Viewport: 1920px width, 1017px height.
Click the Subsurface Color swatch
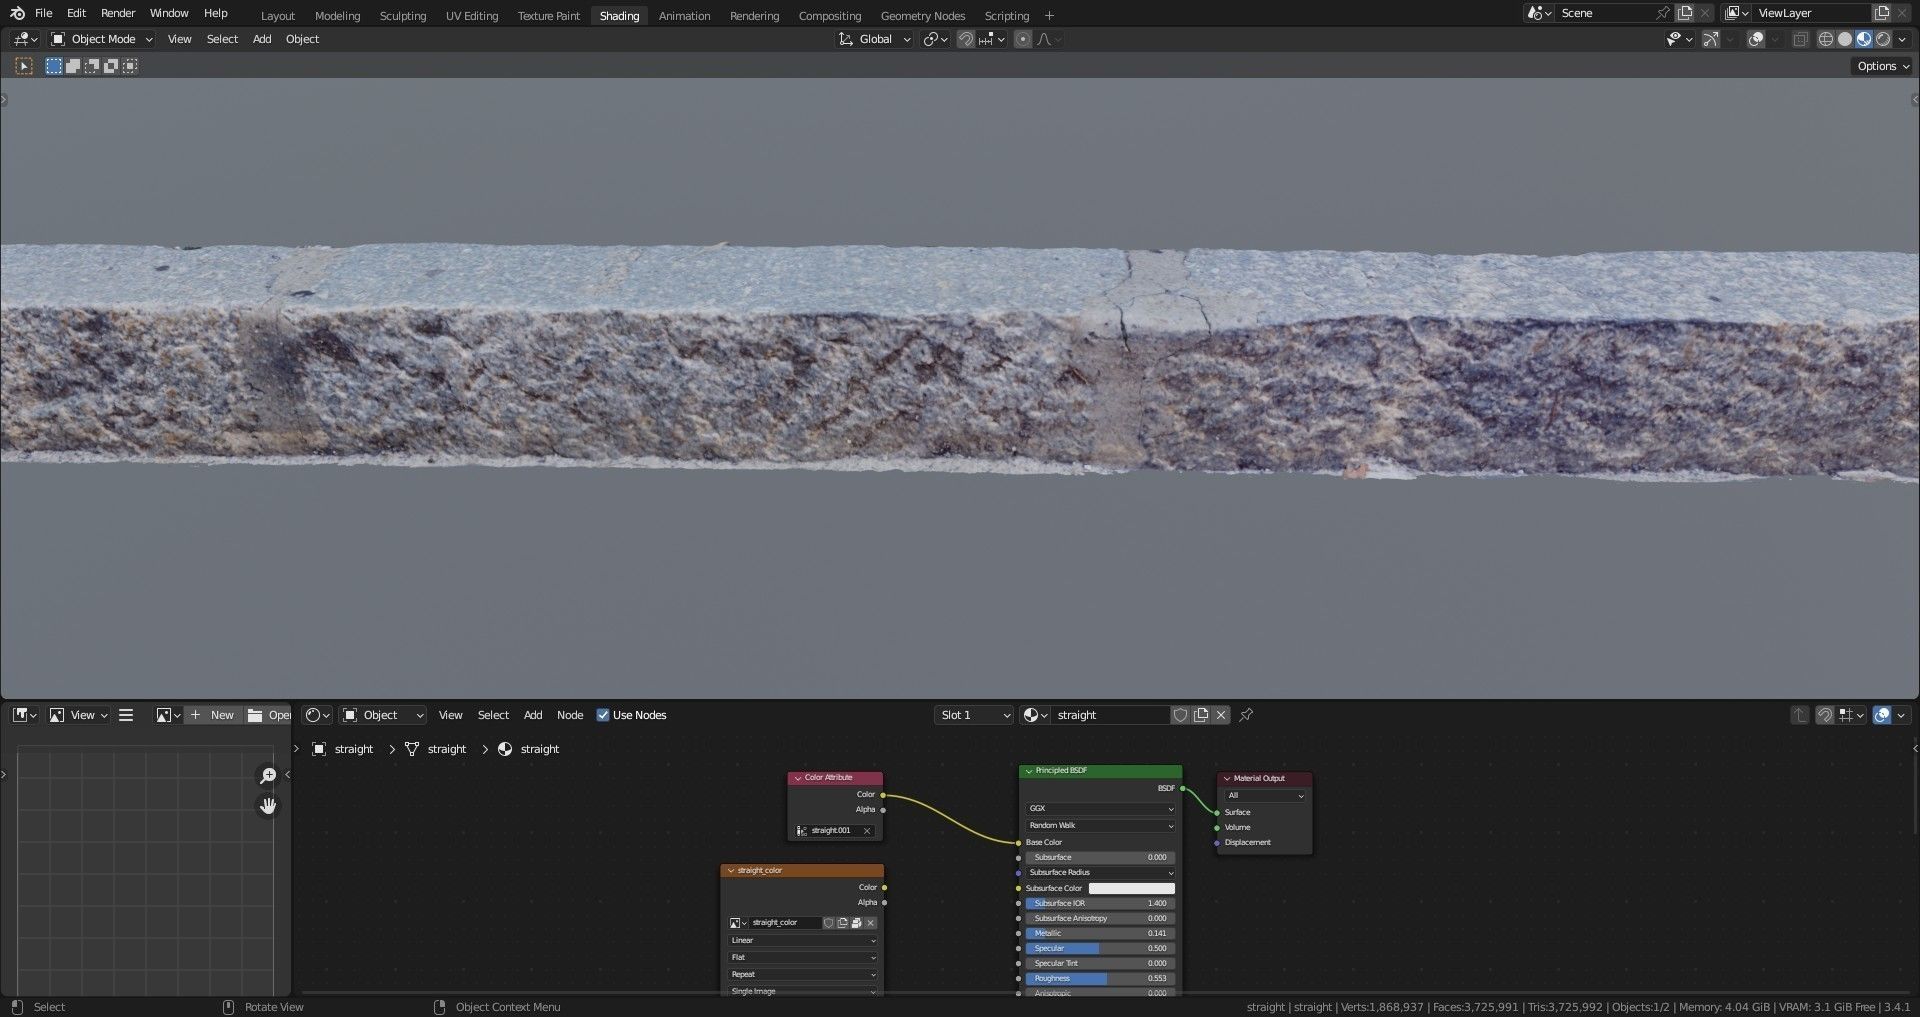click(x=1131, y=888)
